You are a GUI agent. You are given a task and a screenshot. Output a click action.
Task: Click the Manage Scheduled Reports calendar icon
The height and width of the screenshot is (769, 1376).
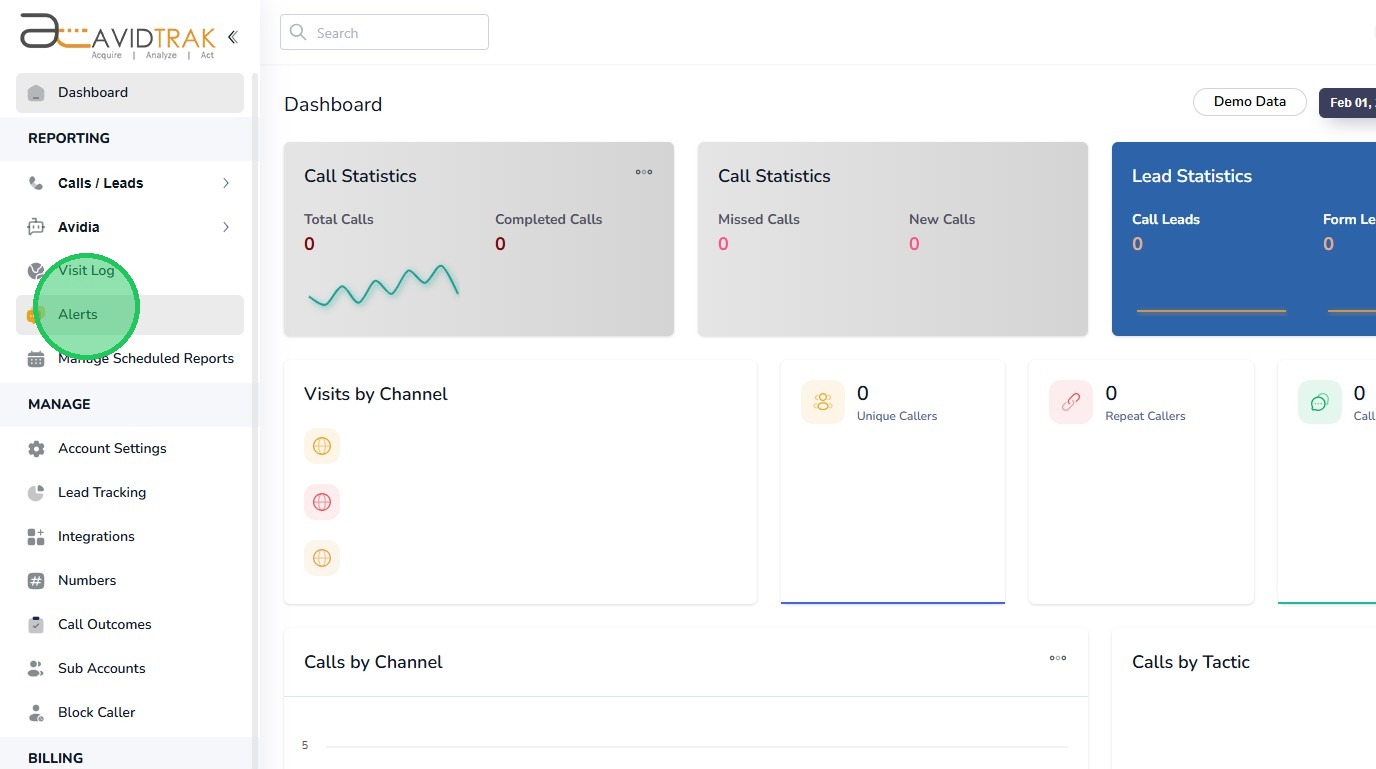tap(36, 359)
